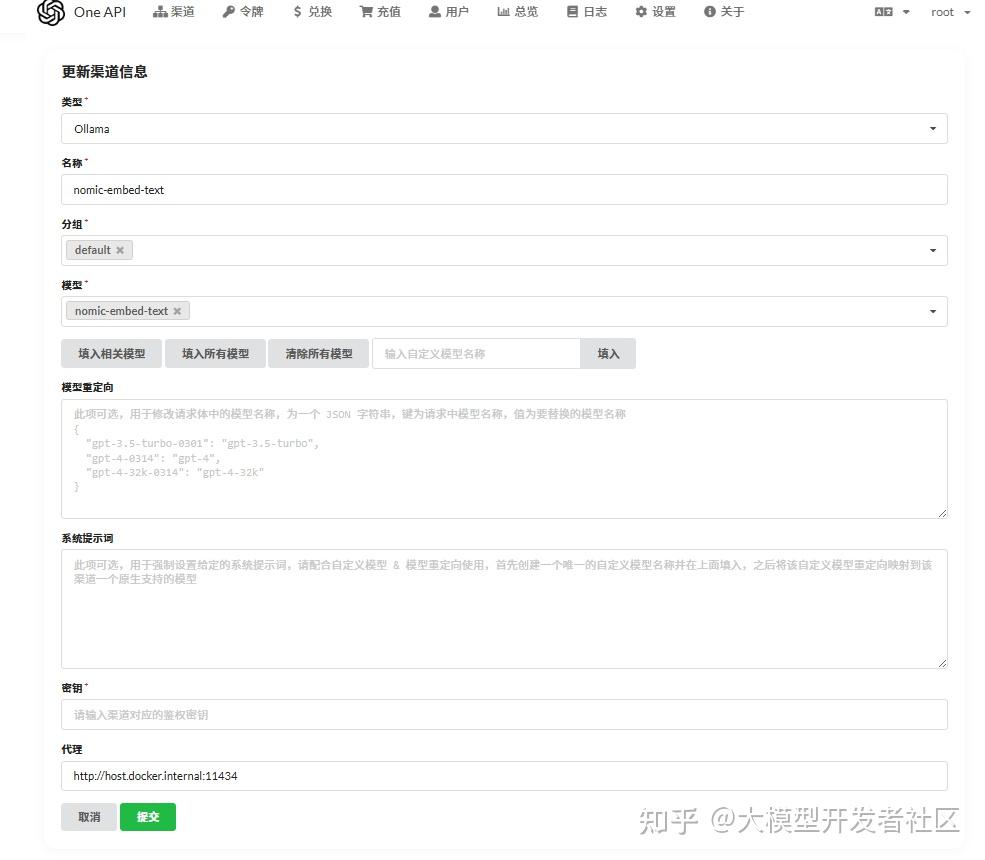Open the 关于 about page
The height and width of the screenshot is (860, 985).
tap(724, 12)
